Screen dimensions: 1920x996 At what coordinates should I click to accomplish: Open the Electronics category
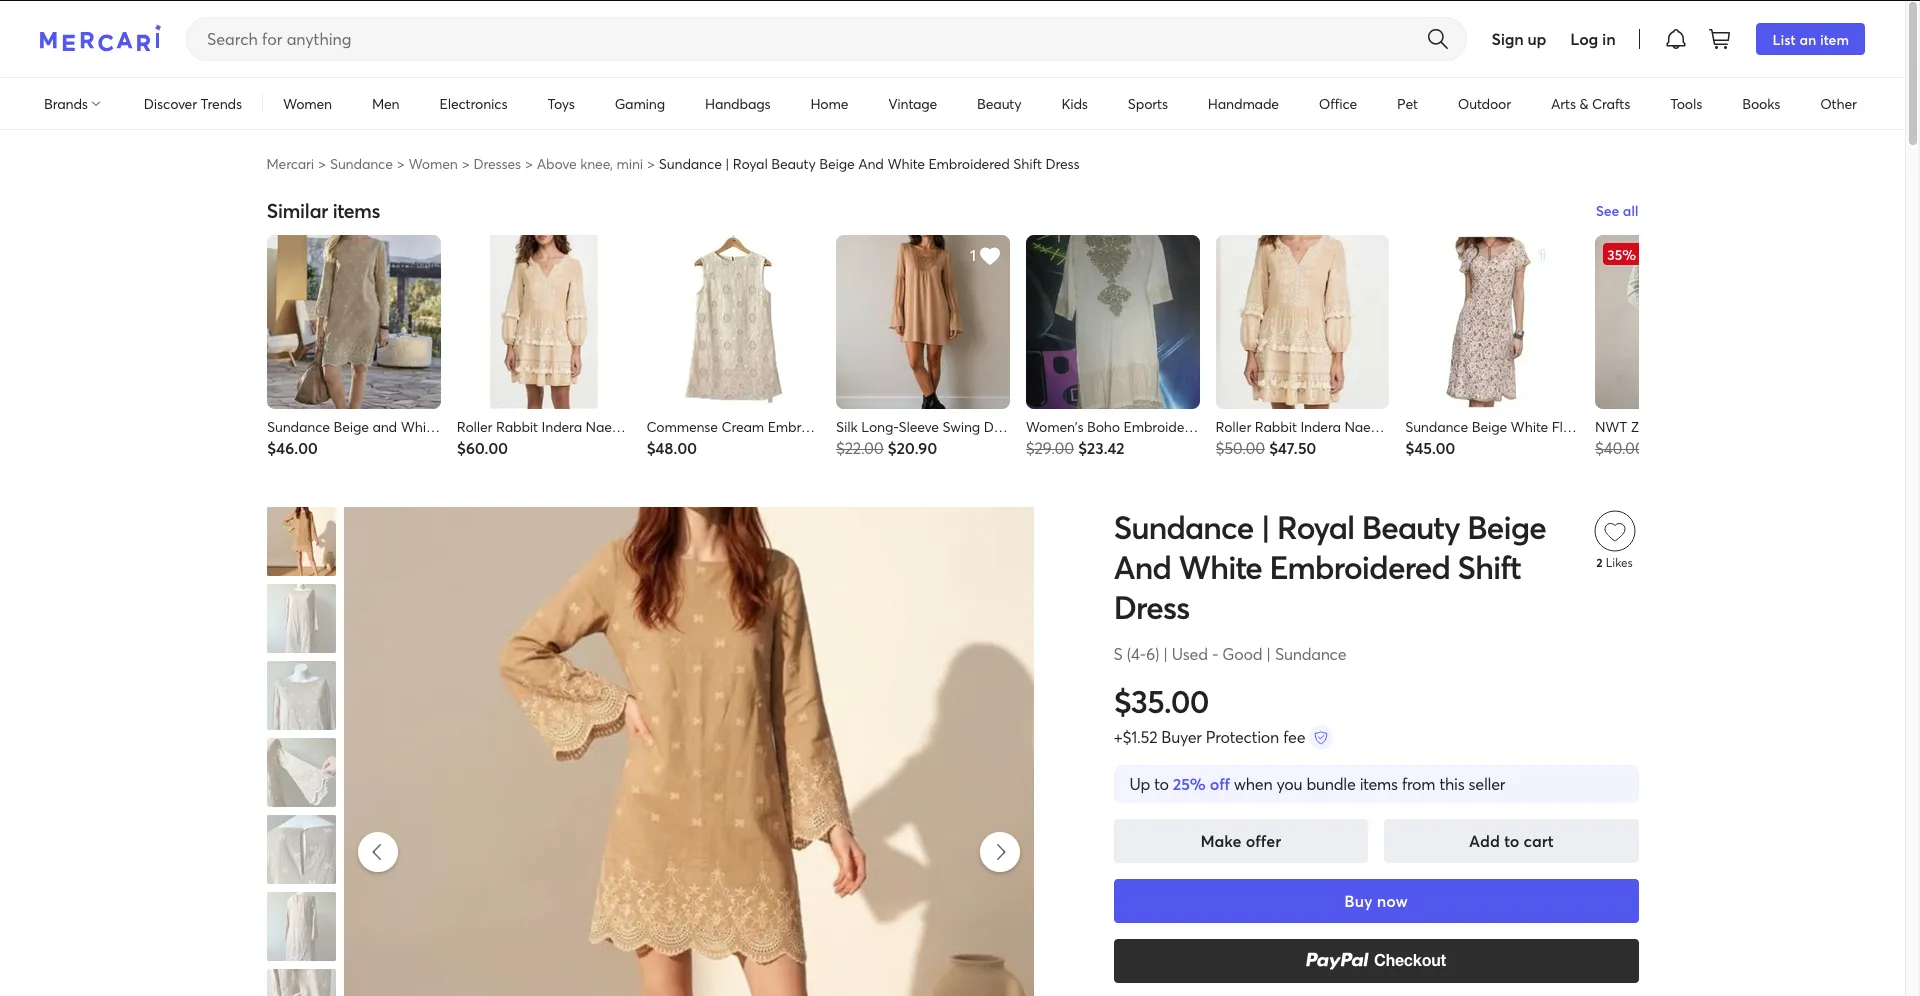click(x=473, y=104)
